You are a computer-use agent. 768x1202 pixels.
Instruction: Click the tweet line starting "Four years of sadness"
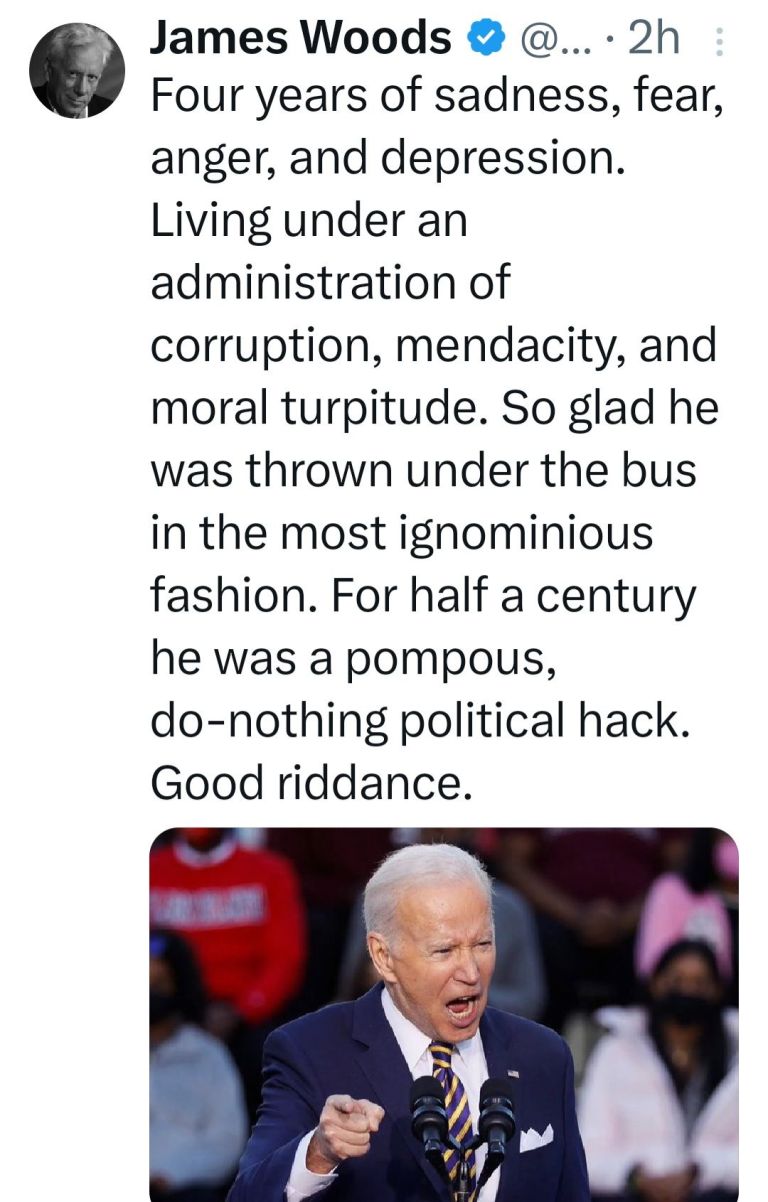(436, 98)
